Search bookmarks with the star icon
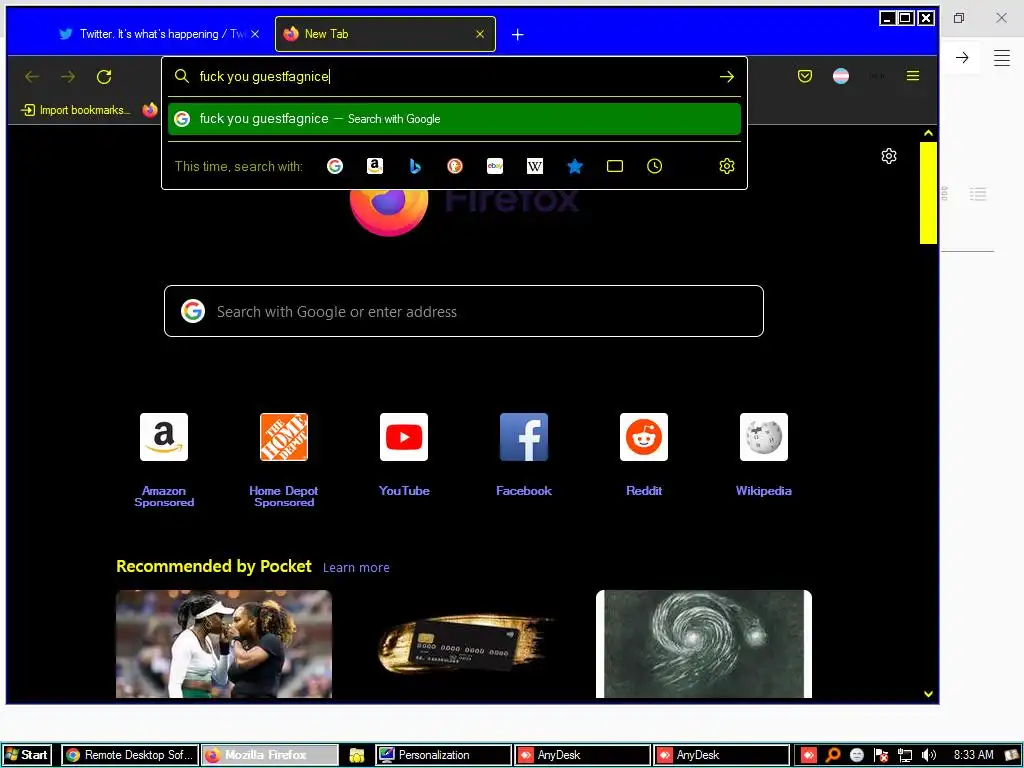 coord(575,167)
